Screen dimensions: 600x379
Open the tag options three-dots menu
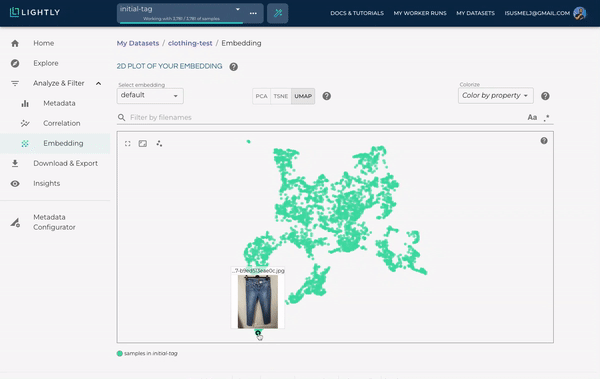(253, 13)
